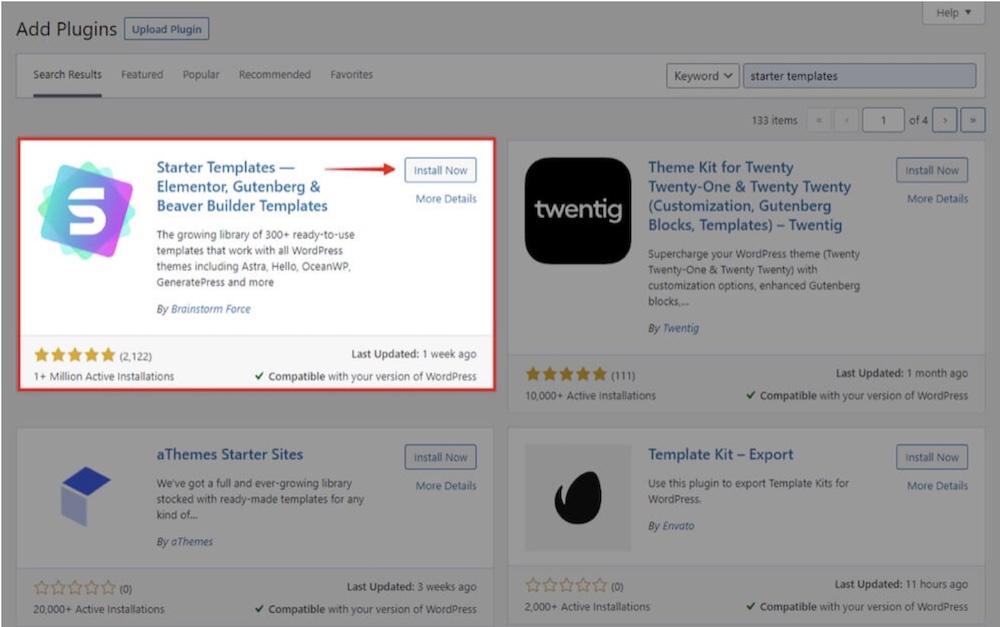This screenshot has height=627, width=1000.
Task: Open the aThemes Starter Sites title link
Action: [x=230, y=454]
